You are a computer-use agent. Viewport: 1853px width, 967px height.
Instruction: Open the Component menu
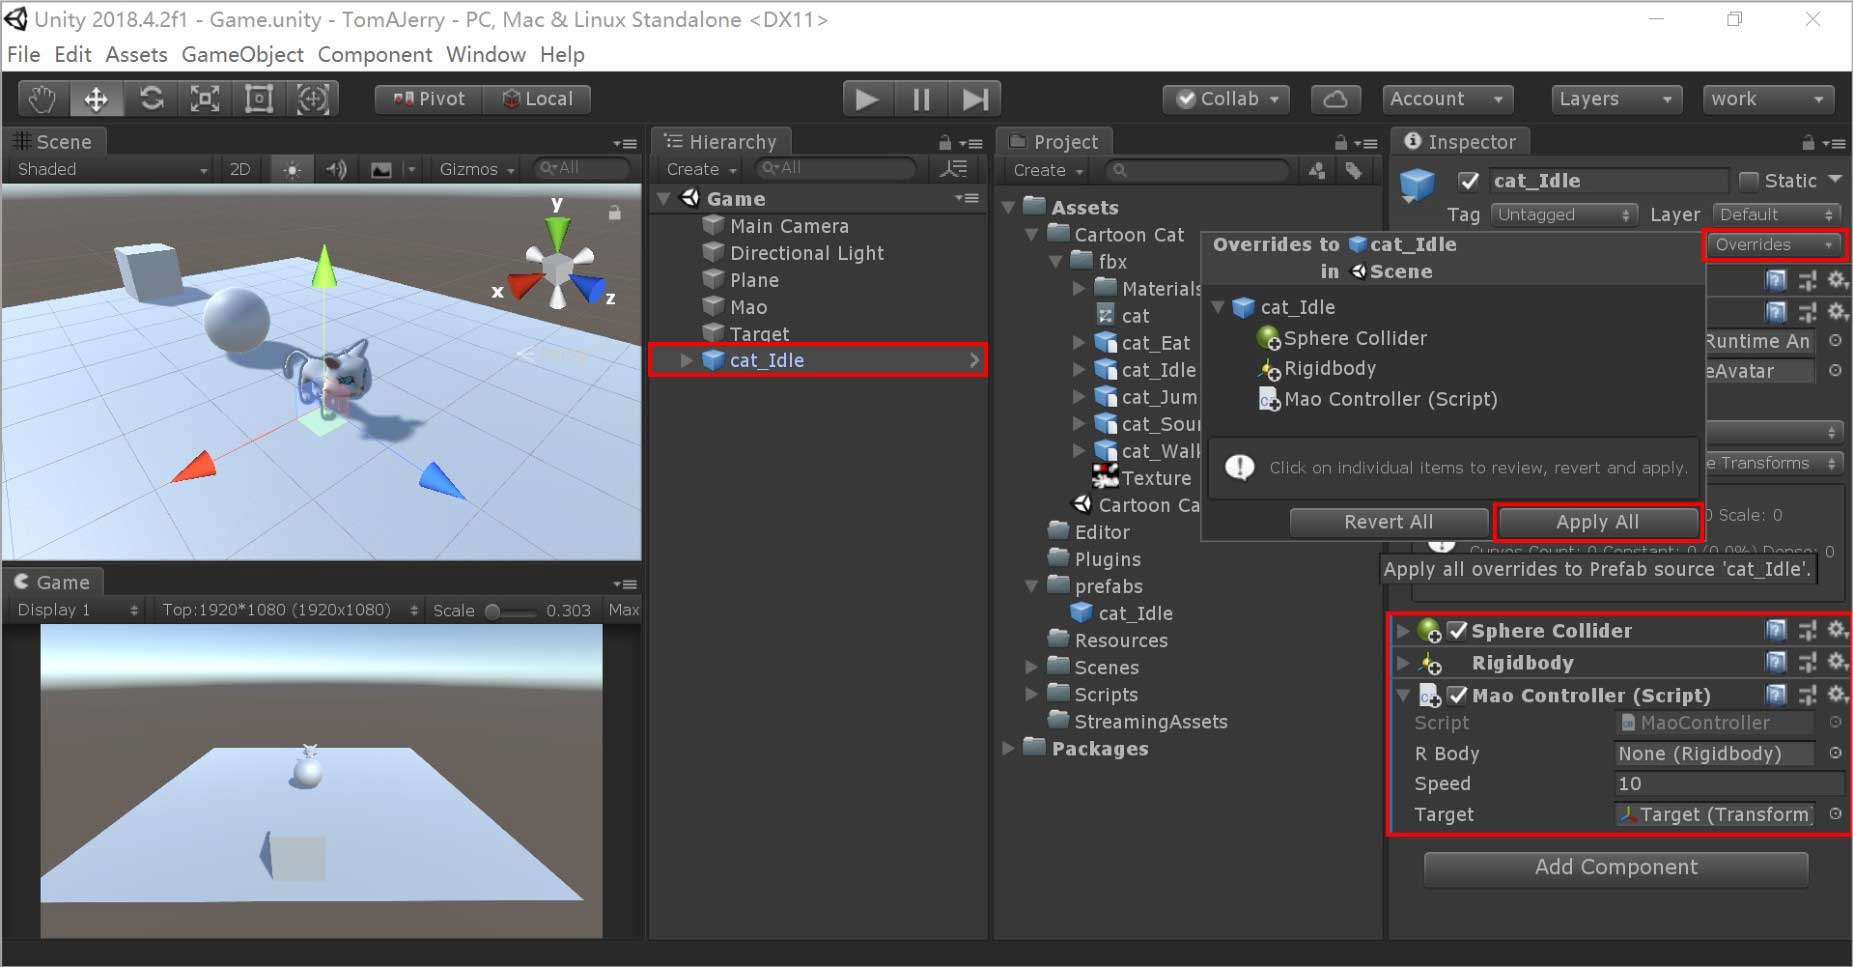(x=375, y=55)
